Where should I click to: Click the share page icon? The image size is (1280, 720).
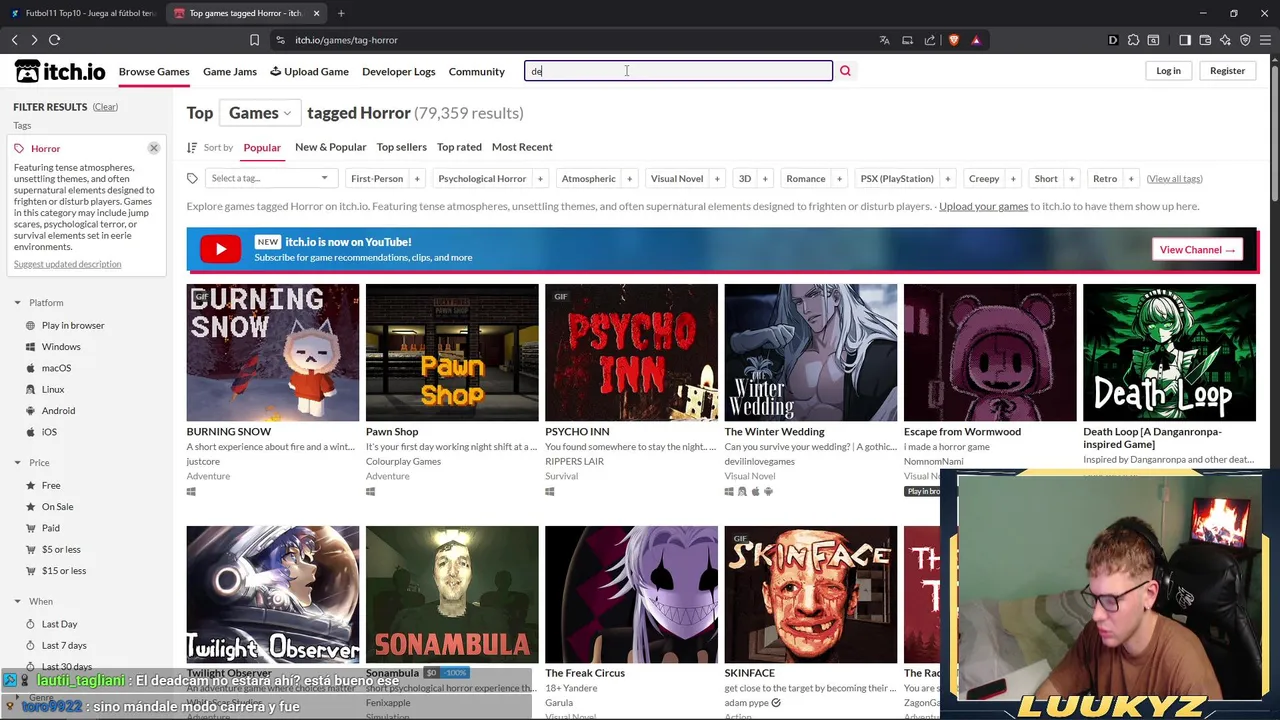[x=930, y=40]
